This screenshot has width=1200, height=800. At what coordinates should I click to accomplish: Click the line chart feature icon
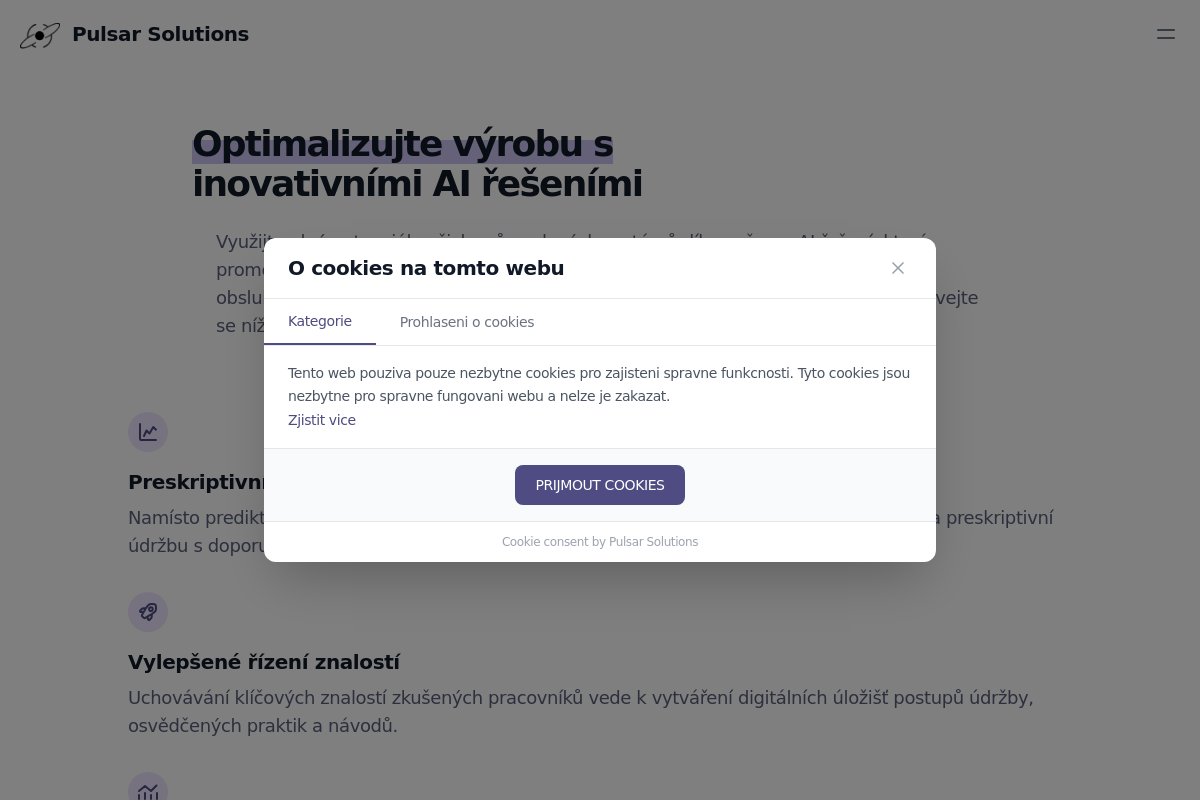click(x=148, y=432)
